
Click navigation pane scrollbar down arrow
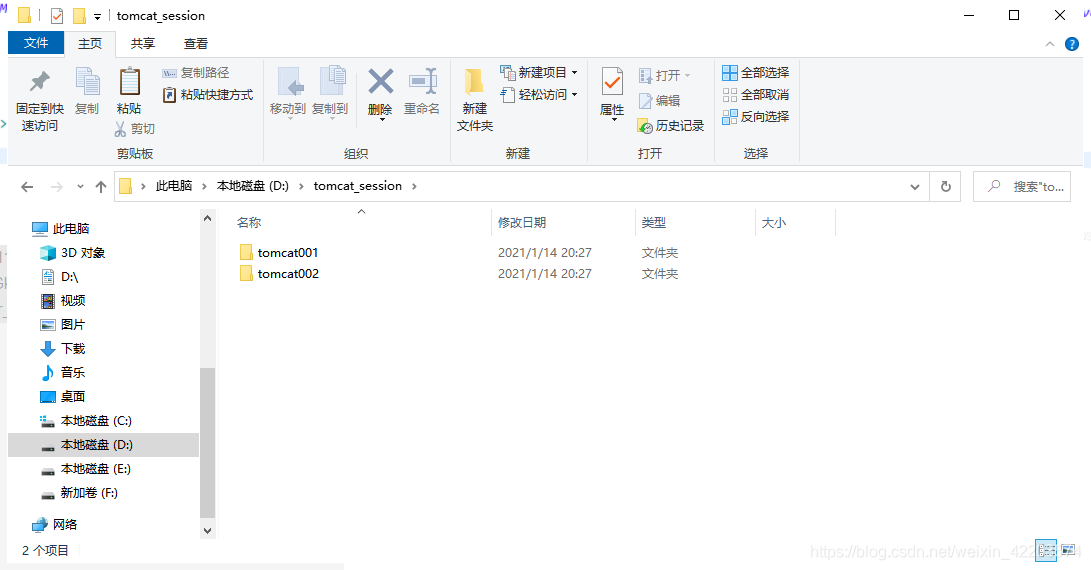click(x=207, y=530)
